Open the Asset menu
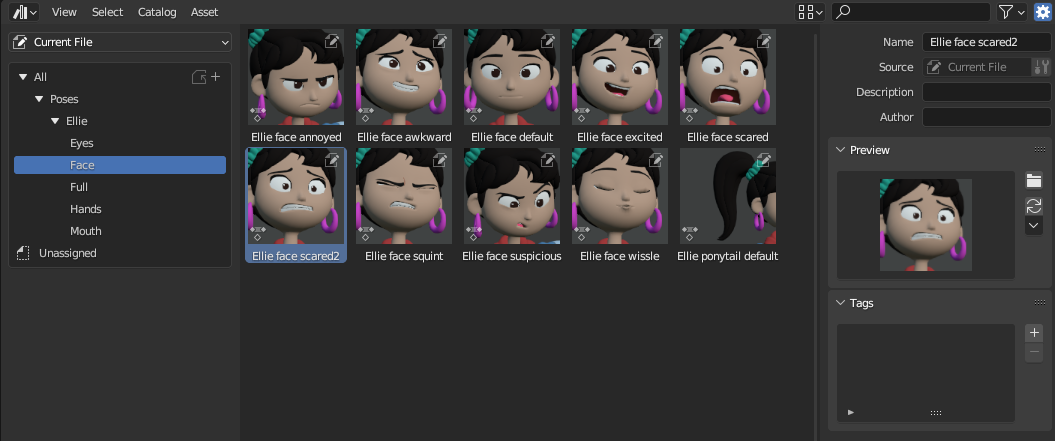The image size is (1055, 441). (x=205, y=12)
